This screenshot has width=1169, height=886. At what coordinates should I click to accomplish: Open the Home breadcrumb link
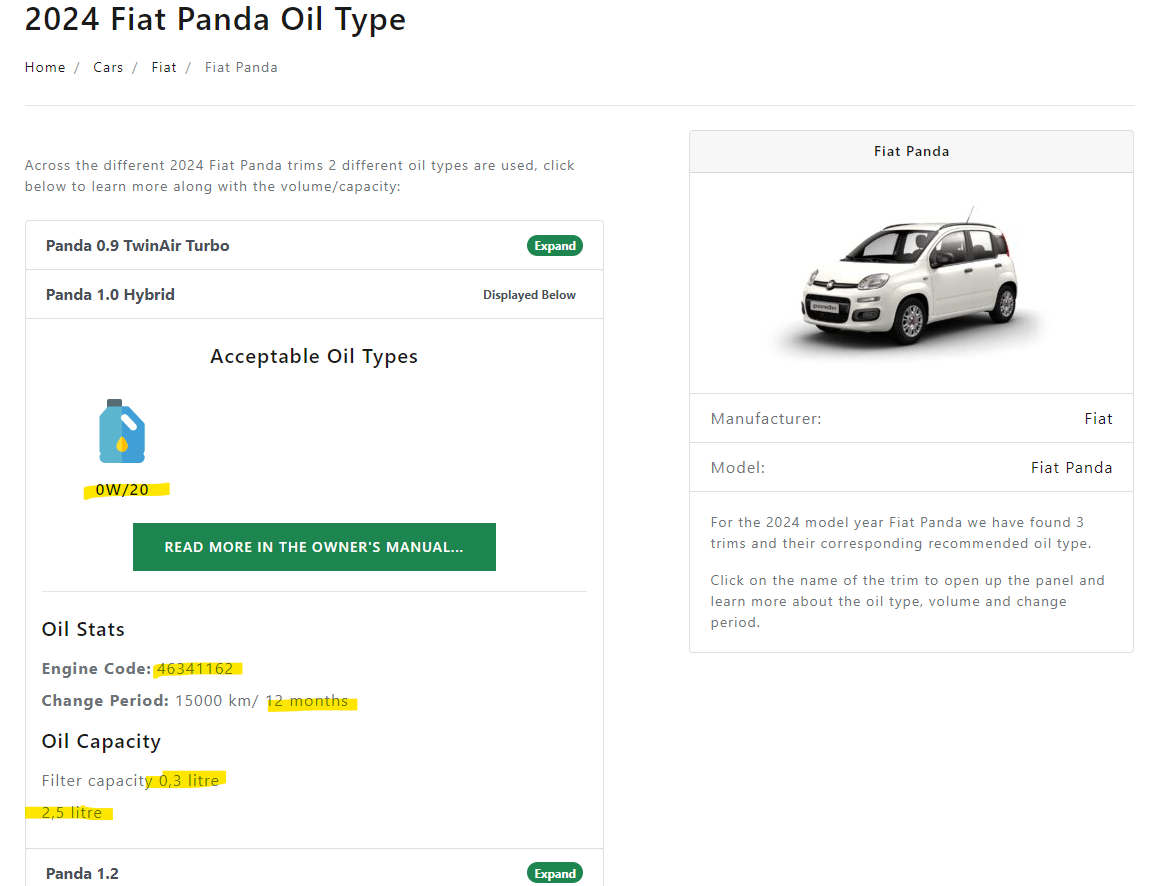point(45,67)
